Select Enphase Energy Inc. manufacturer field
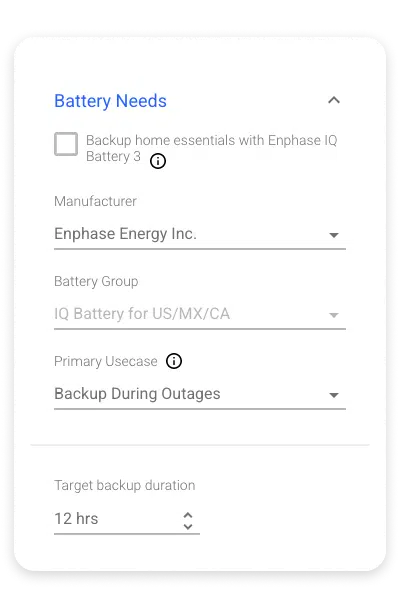400x608 pixels. (x=200, y=234)
